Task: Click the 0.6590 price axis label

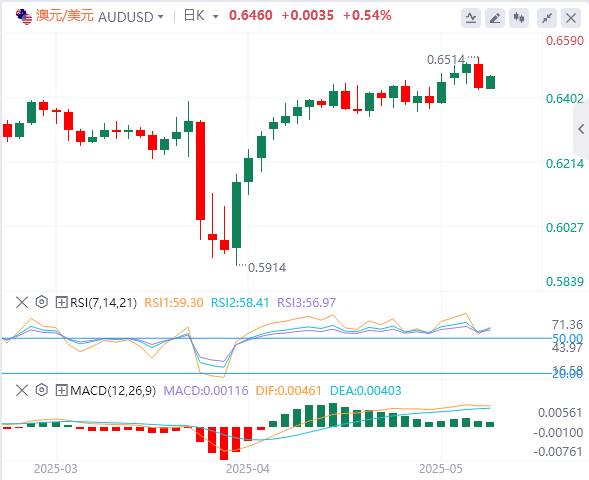Action: (565, 41)
